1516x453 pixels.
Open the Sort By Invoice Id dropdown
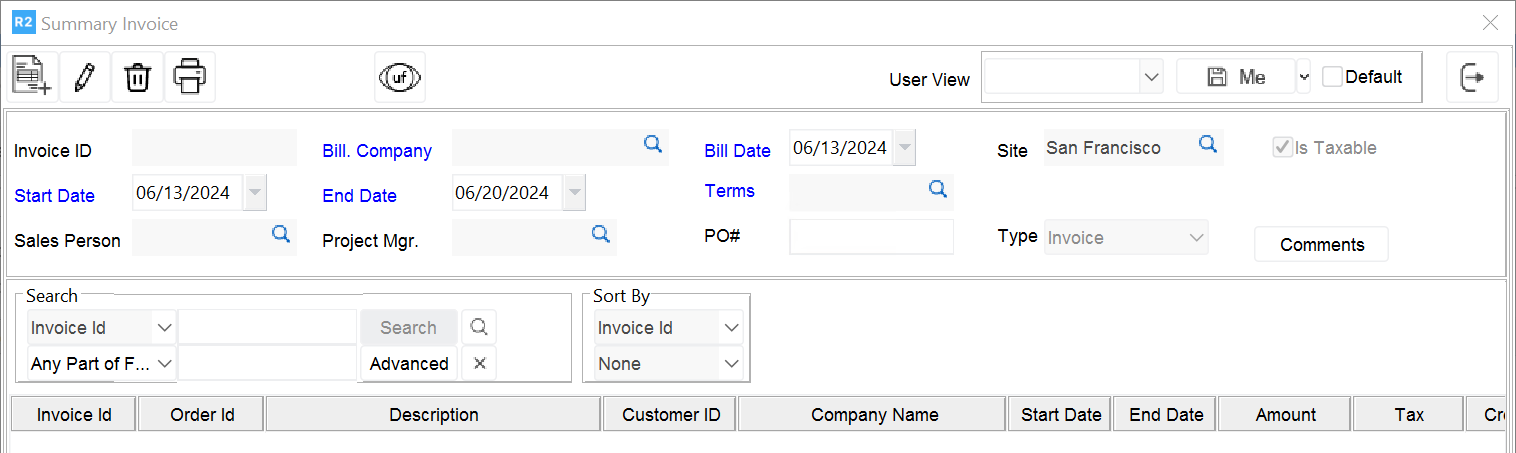click(732, 328)
